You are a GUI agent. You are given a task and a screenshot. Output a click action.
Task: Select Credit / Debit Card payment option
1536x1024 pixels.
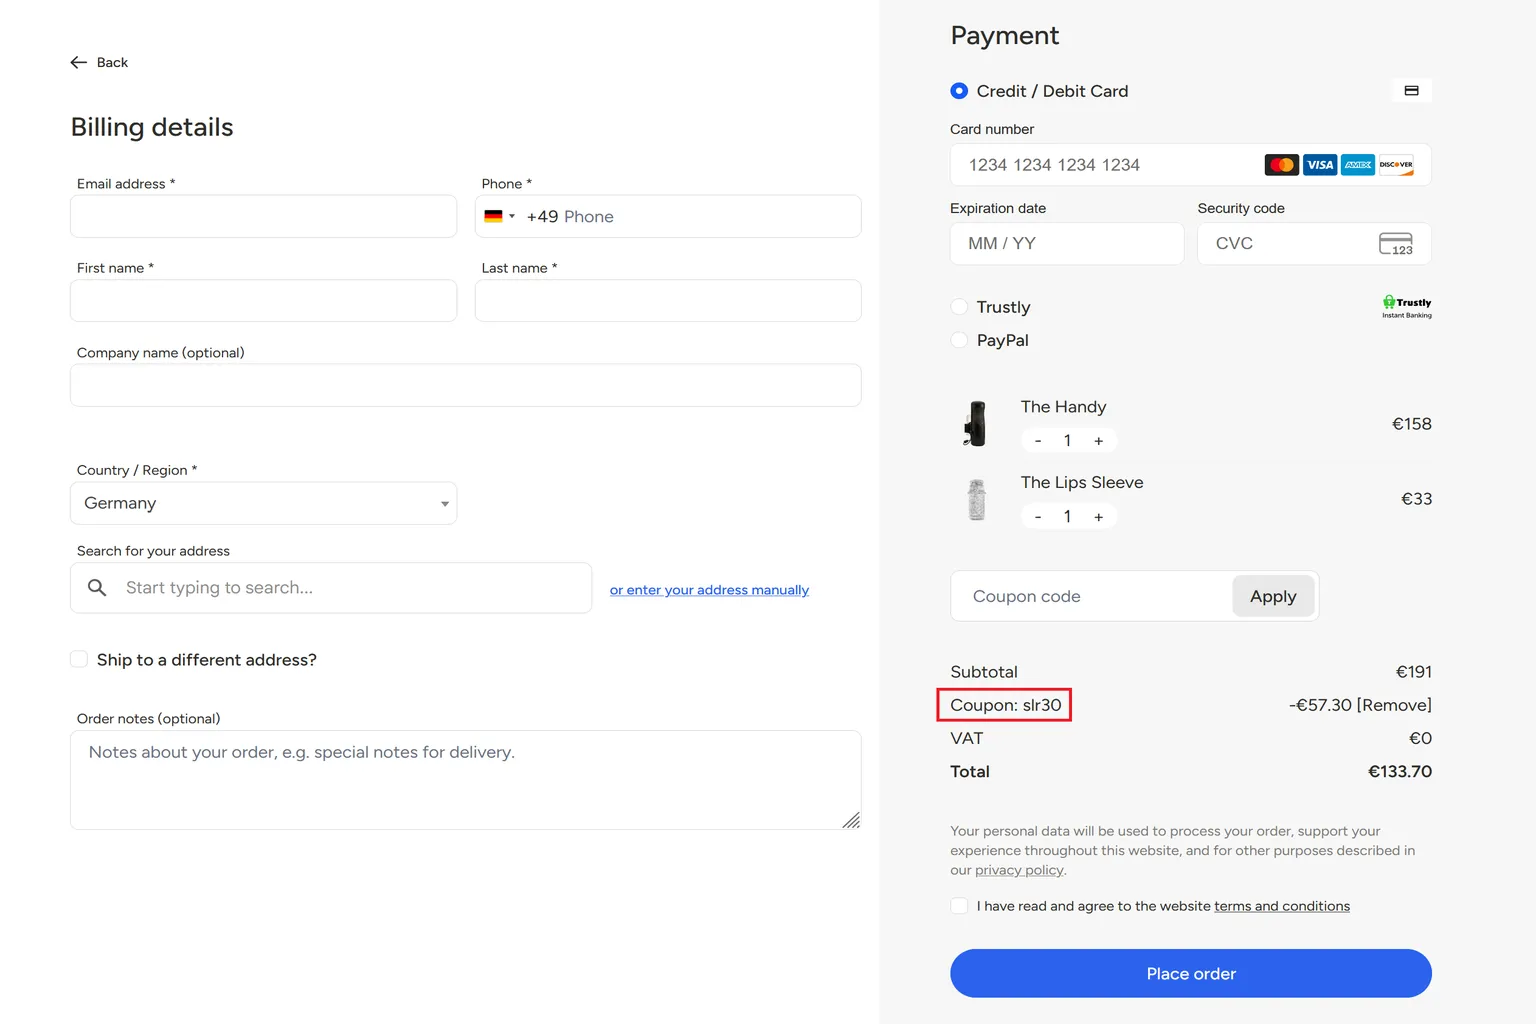click(x=959, y=91)
